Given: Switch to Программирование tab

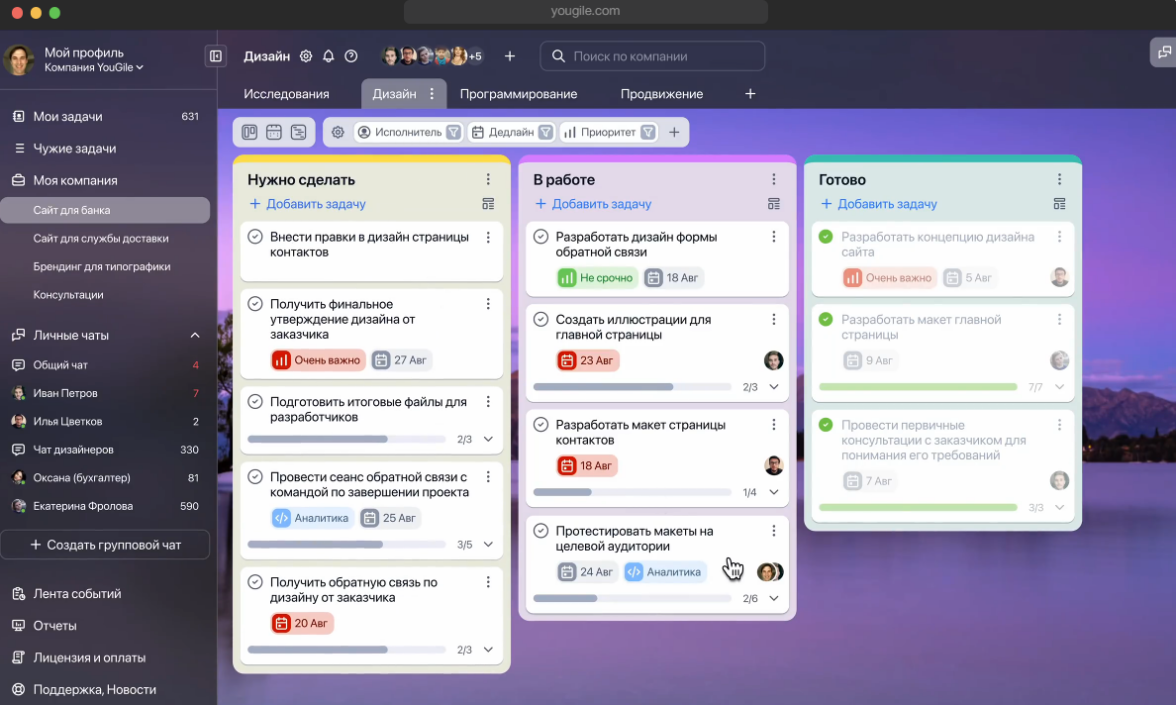Looking at the screenshot, I should tap(518, 94).
